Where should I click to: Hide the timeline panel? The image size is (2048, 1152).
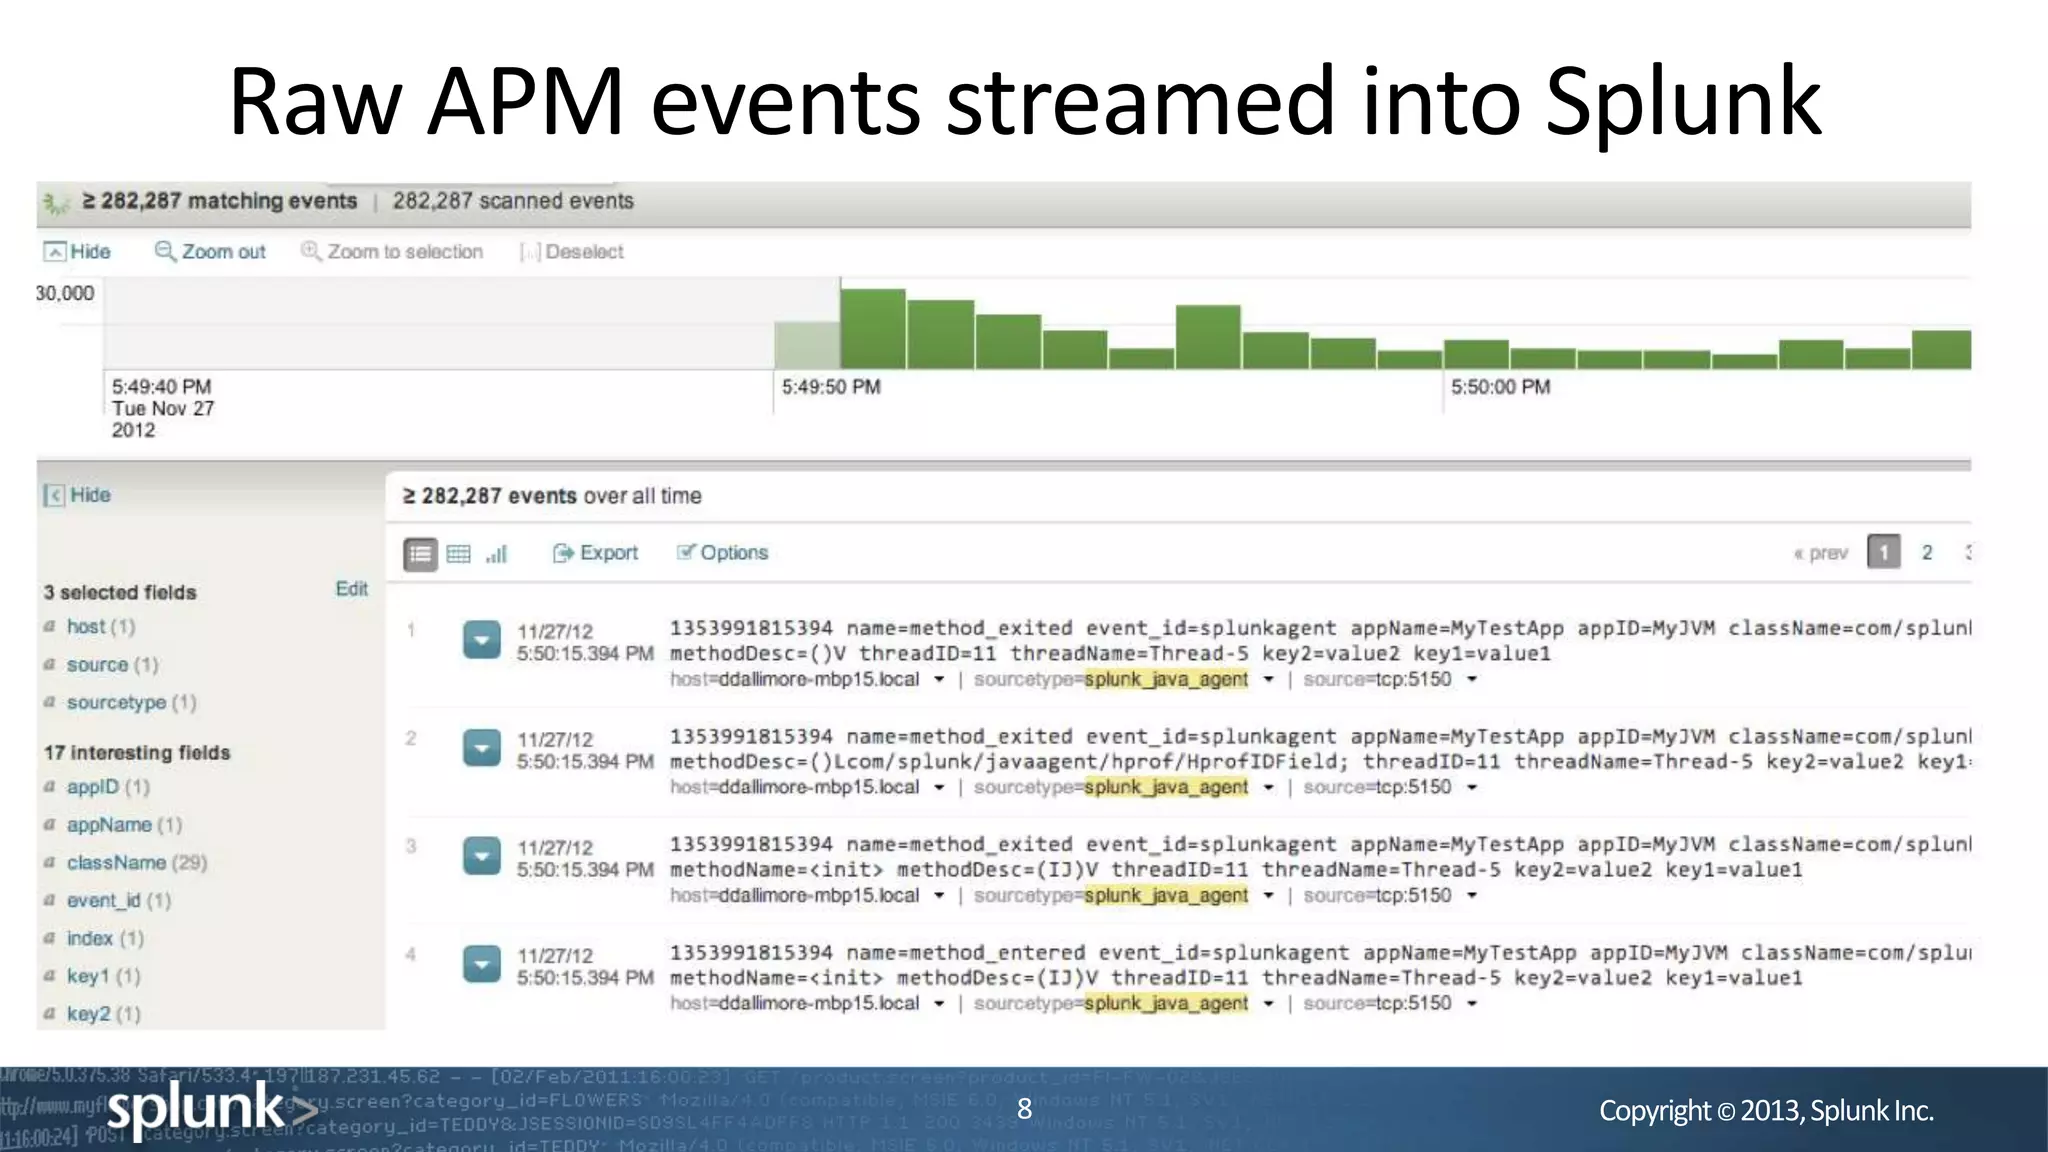click(x=77, y=251)
